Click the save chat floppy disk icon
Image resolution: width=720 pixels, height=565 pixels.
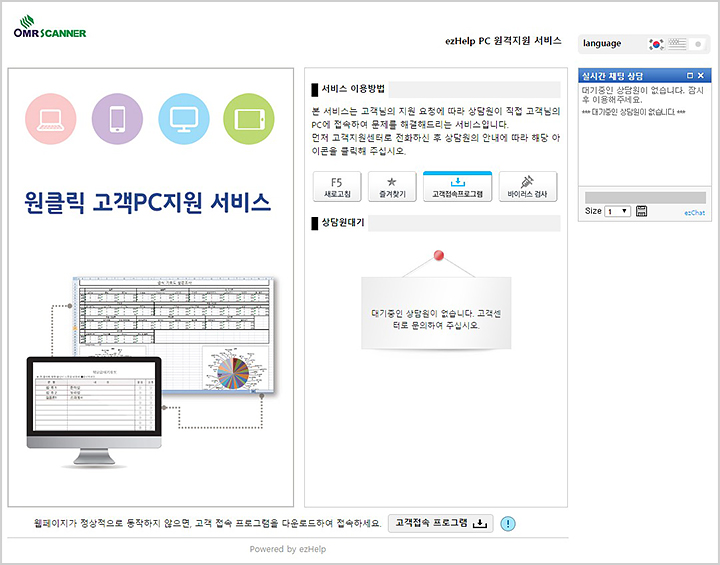(641, 211)
